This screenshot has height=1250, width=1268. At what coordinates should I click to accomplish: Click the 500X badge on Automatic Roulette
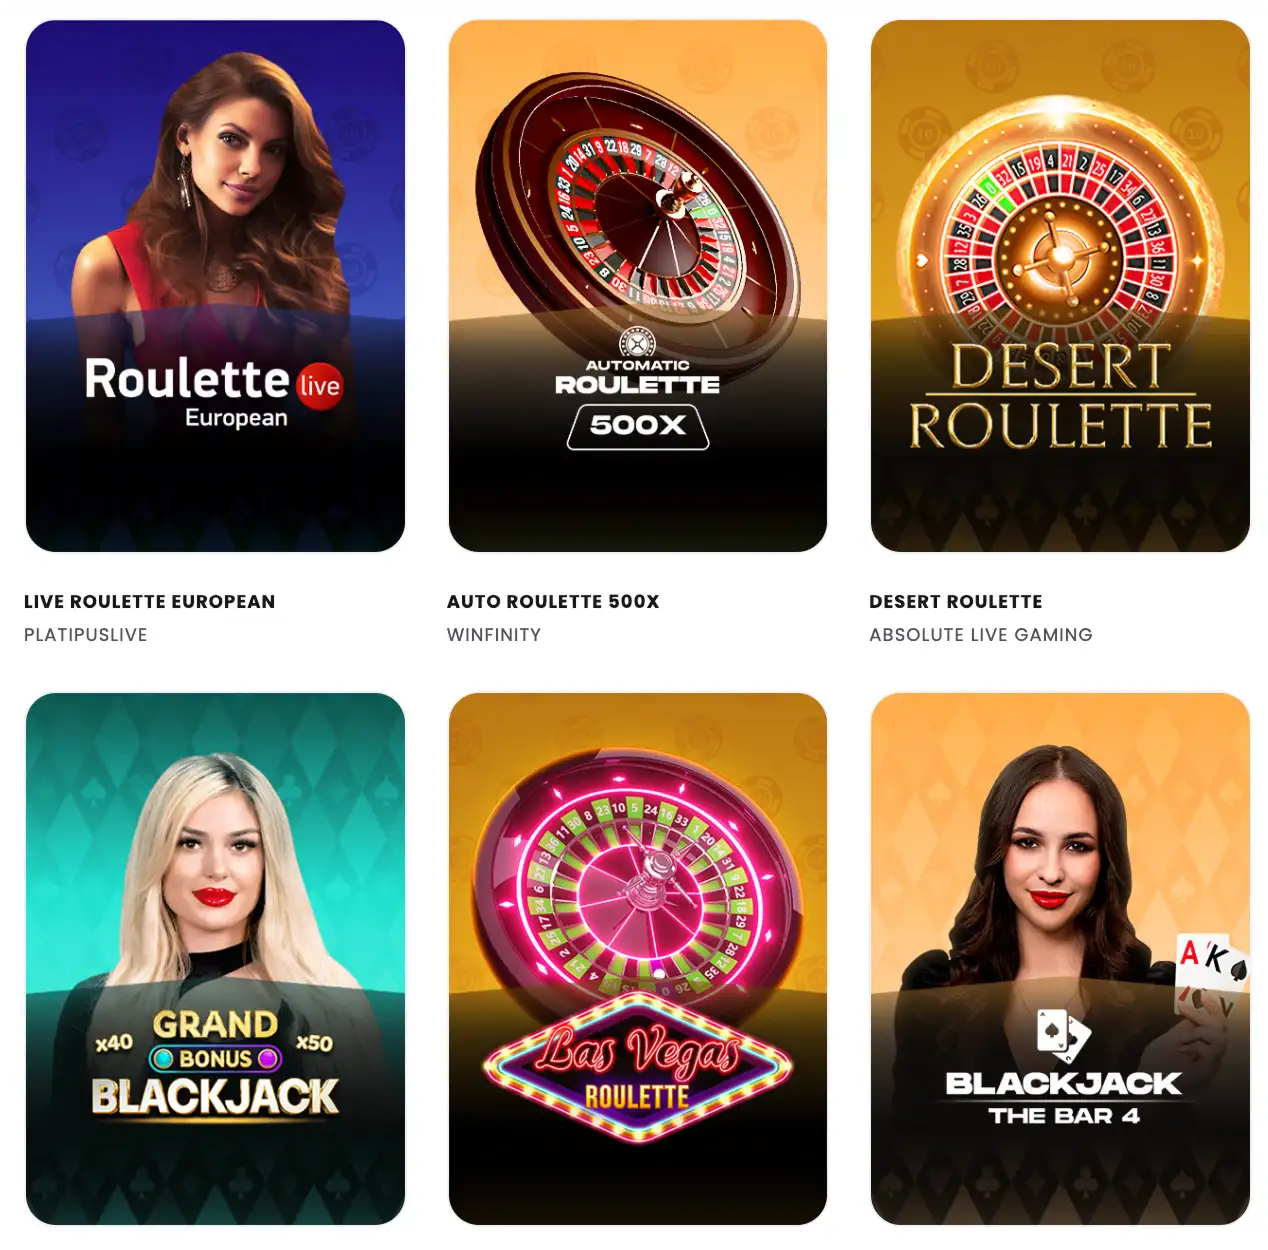(x=638, y=425)
